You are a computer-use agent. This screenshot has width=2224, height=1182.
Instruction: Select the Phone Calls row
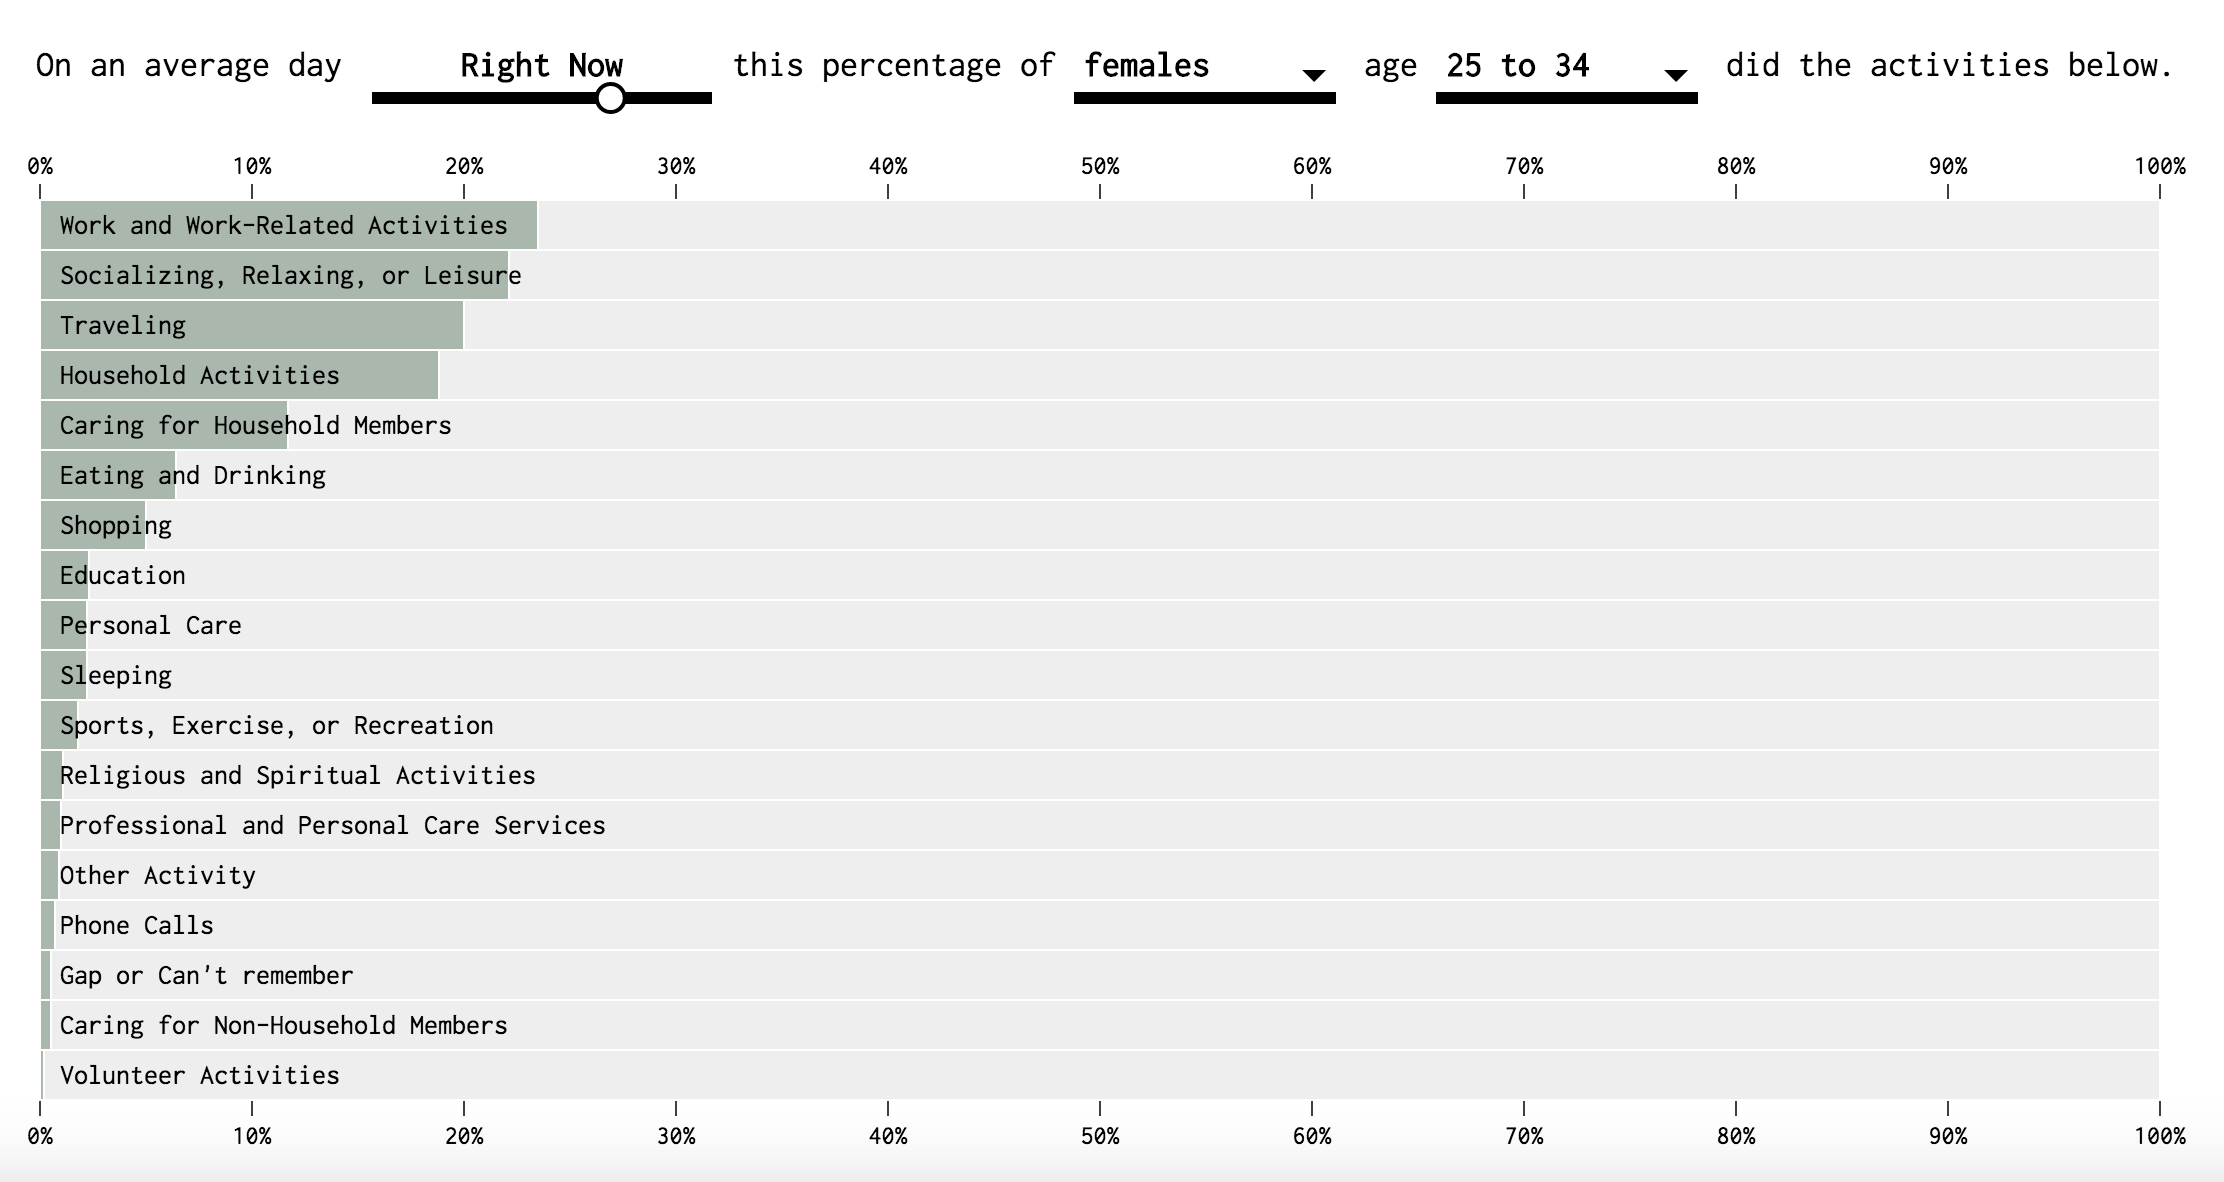point(1100,925)
